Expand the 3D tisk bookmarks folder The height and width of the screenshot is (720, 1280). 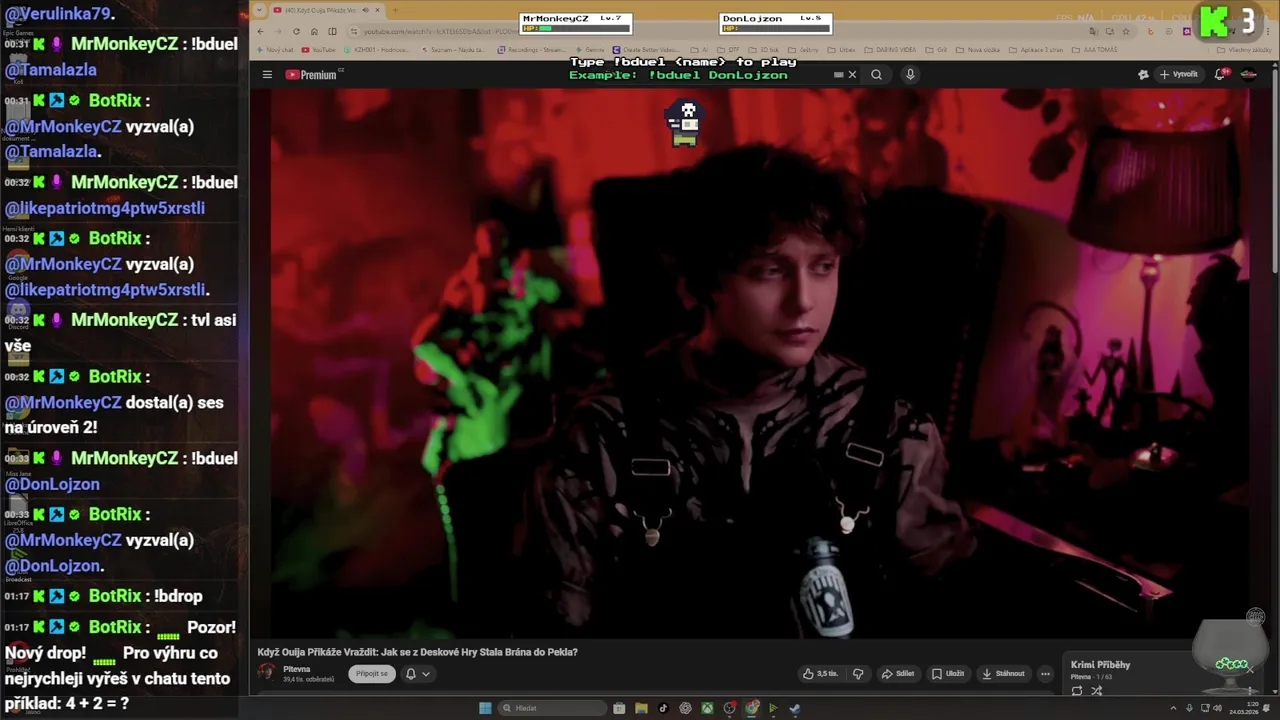point(763,50)
